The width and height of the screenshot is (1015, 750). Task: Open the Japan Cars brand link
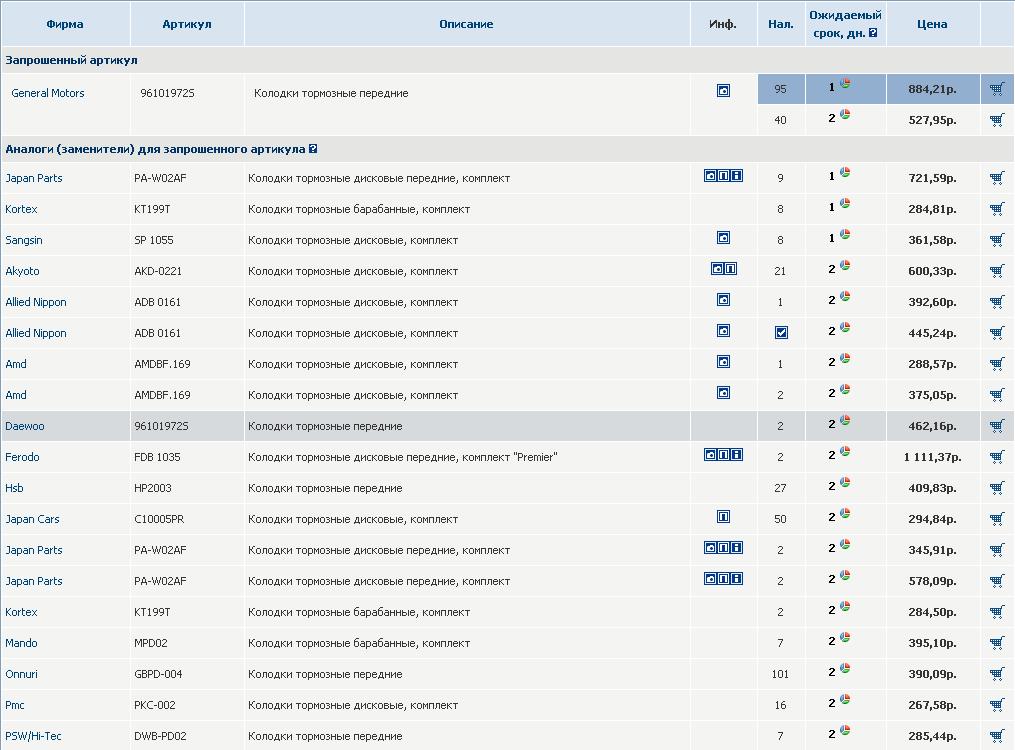[x=32, y=520]
